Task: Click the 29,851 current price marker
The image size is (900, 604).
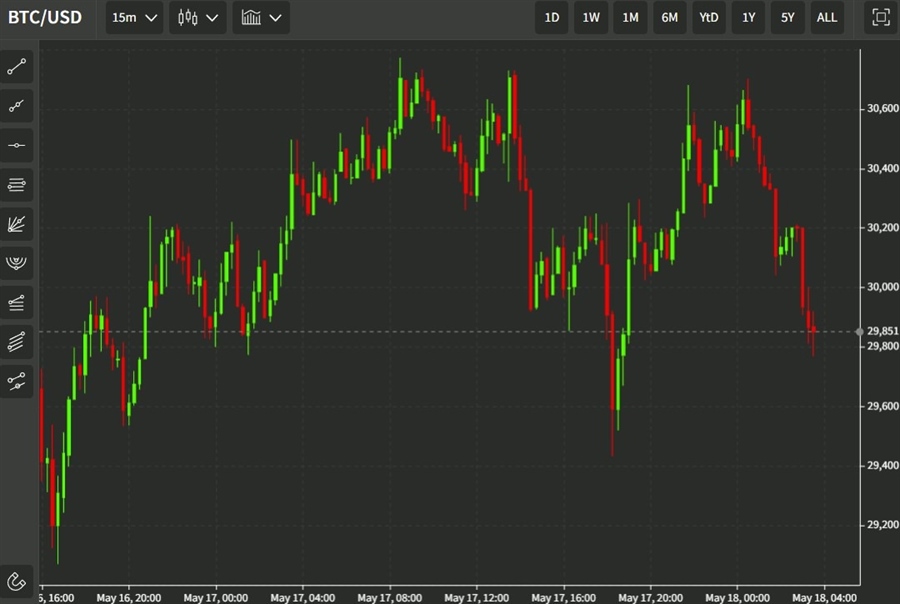Action: coord(881,331)
